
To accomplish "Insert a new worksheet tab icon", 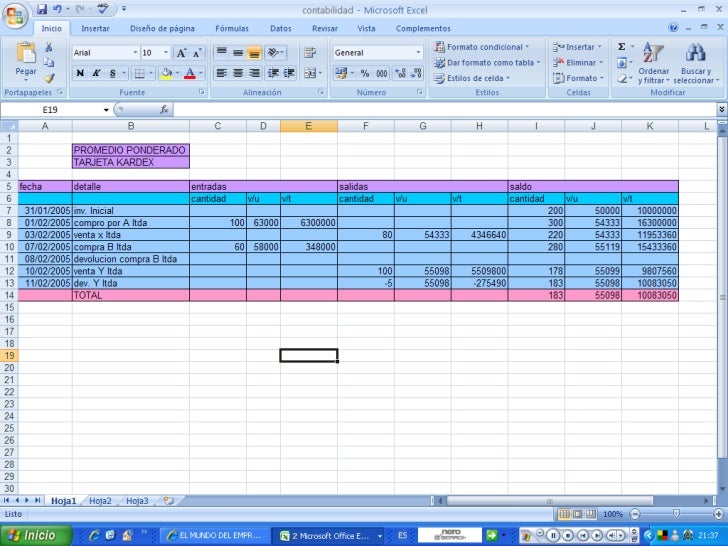I will pyautogui.click(x=168, y=501).
